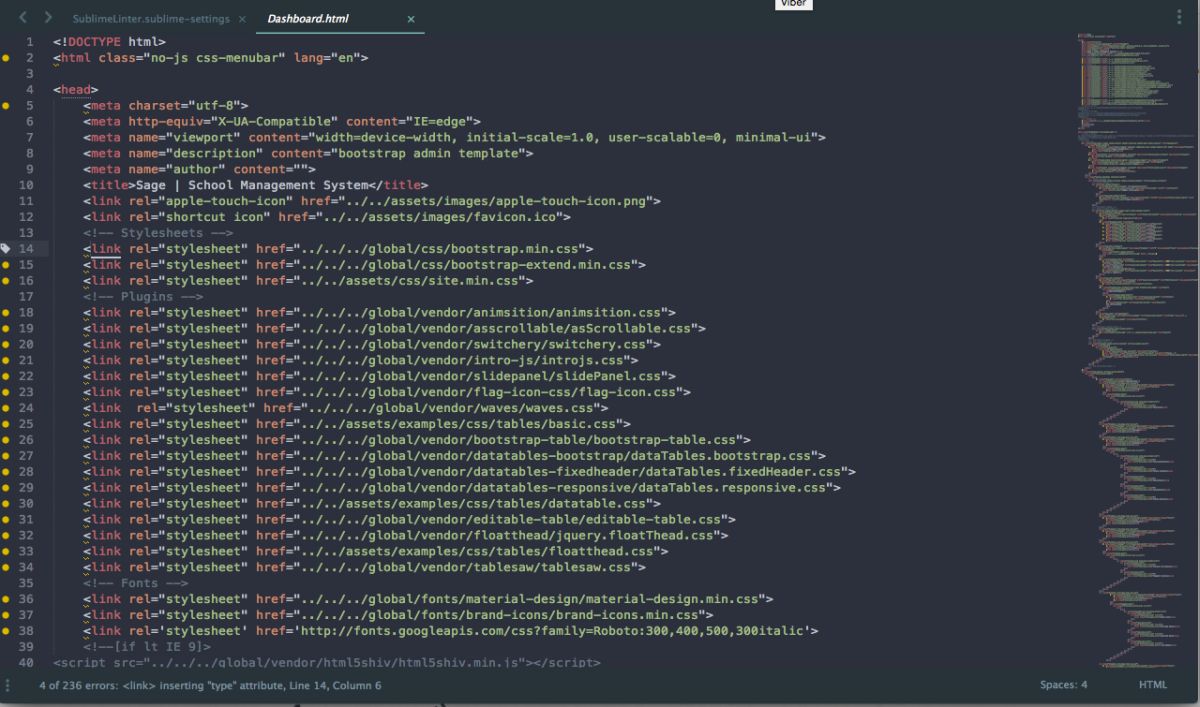Toggle the sidebar icon in status bar

[8, 685]
